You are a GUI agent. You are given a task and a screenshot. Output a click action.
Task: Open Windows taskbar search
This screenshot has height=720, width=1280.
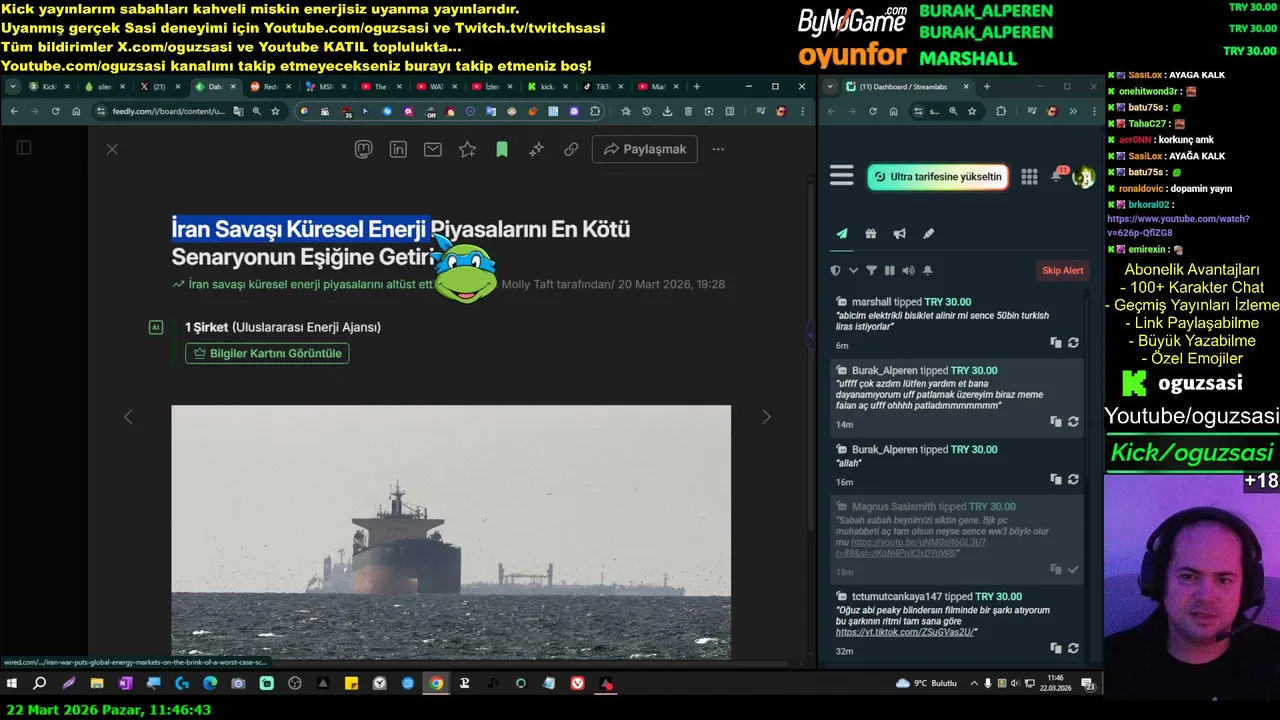pyautogui.click(x=40, y=684)
